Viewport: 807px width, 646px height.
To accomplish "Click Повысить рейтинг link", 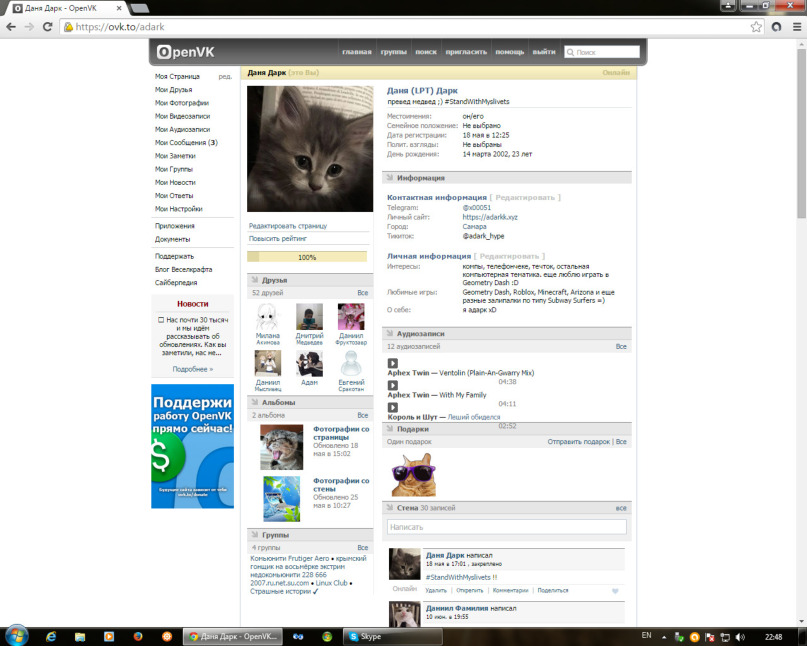I will (x=278, y=239).
